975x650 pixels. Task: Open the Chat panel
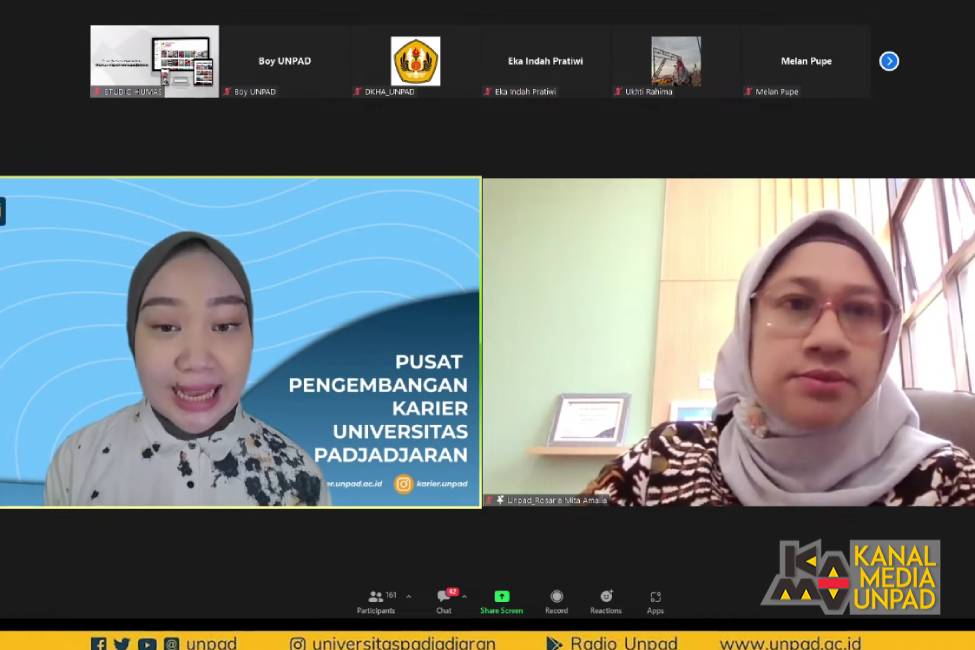click(x=444, y=600)
